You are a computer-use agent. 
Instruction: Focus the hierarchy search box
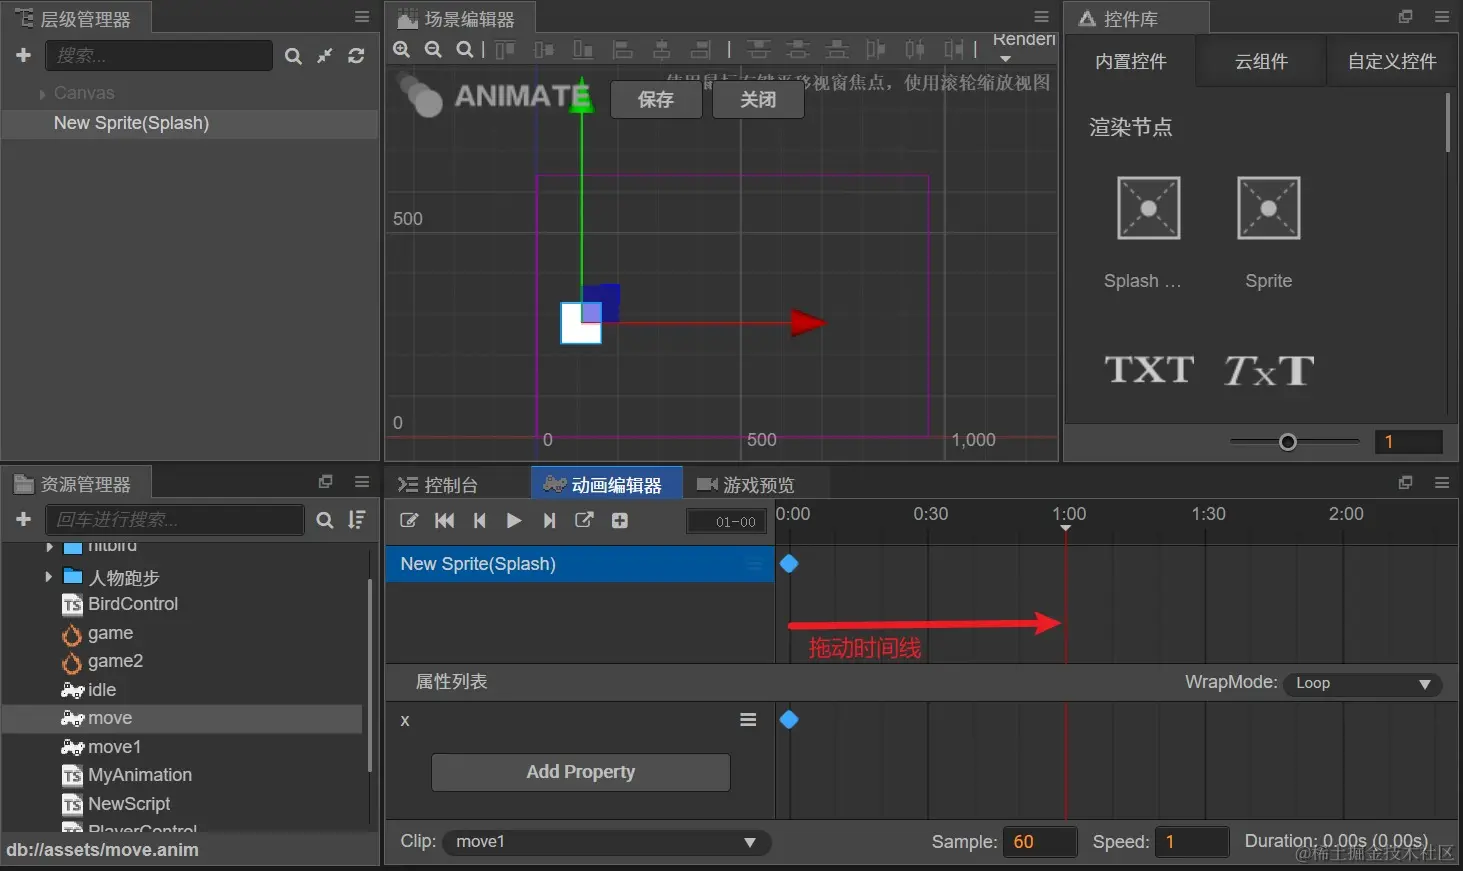tap(159, 55)
